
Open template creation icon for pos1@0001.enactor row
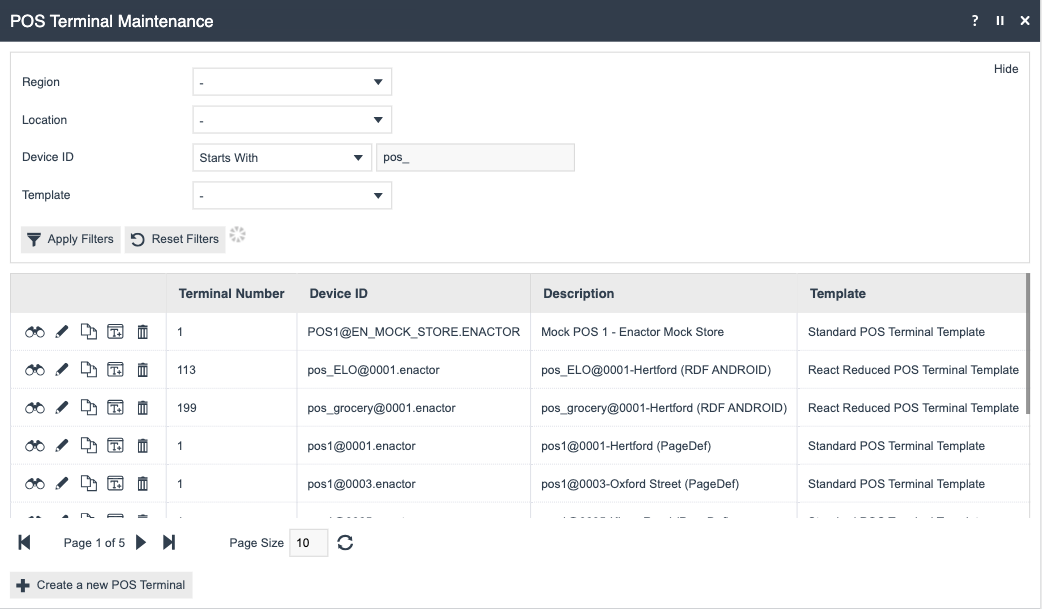point(115,445)
